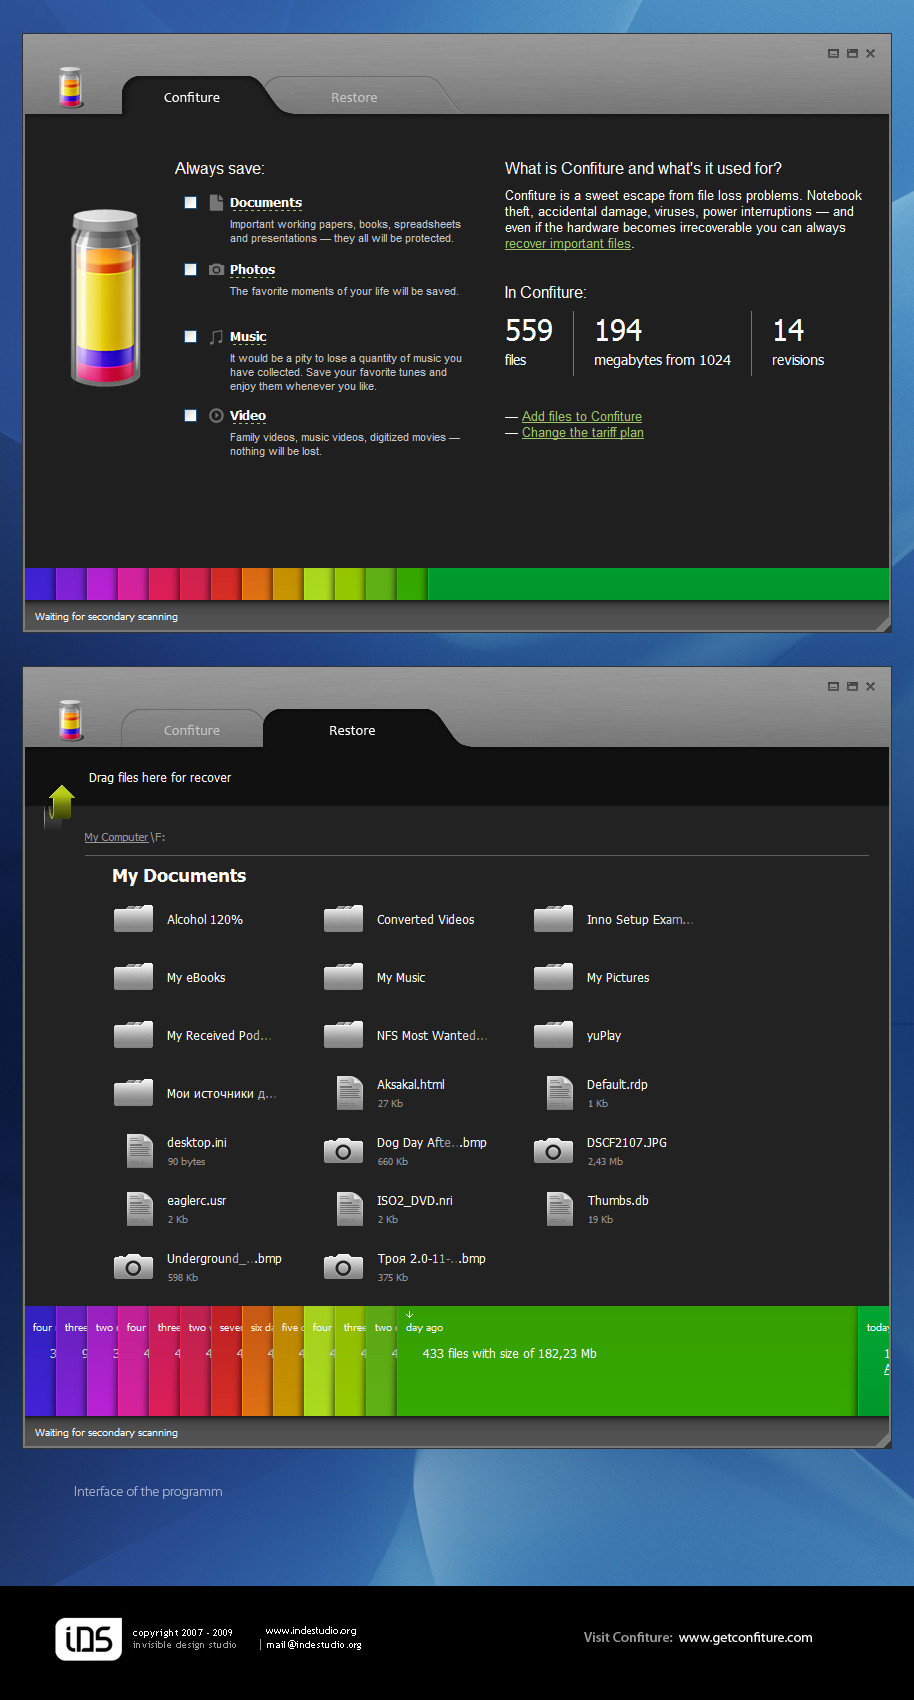Open the My Music folder icon
Viewport: 914px width, 1700px height.
pyautogui.click(x=343, y=976)
